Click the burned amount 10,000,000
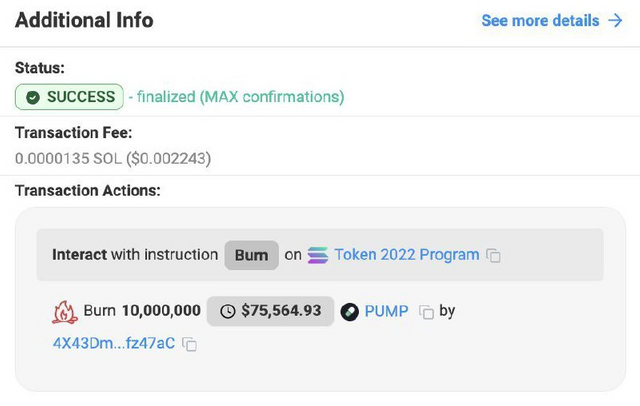The height and width of the screenshot is (406, 640). (x=161, y=311)
